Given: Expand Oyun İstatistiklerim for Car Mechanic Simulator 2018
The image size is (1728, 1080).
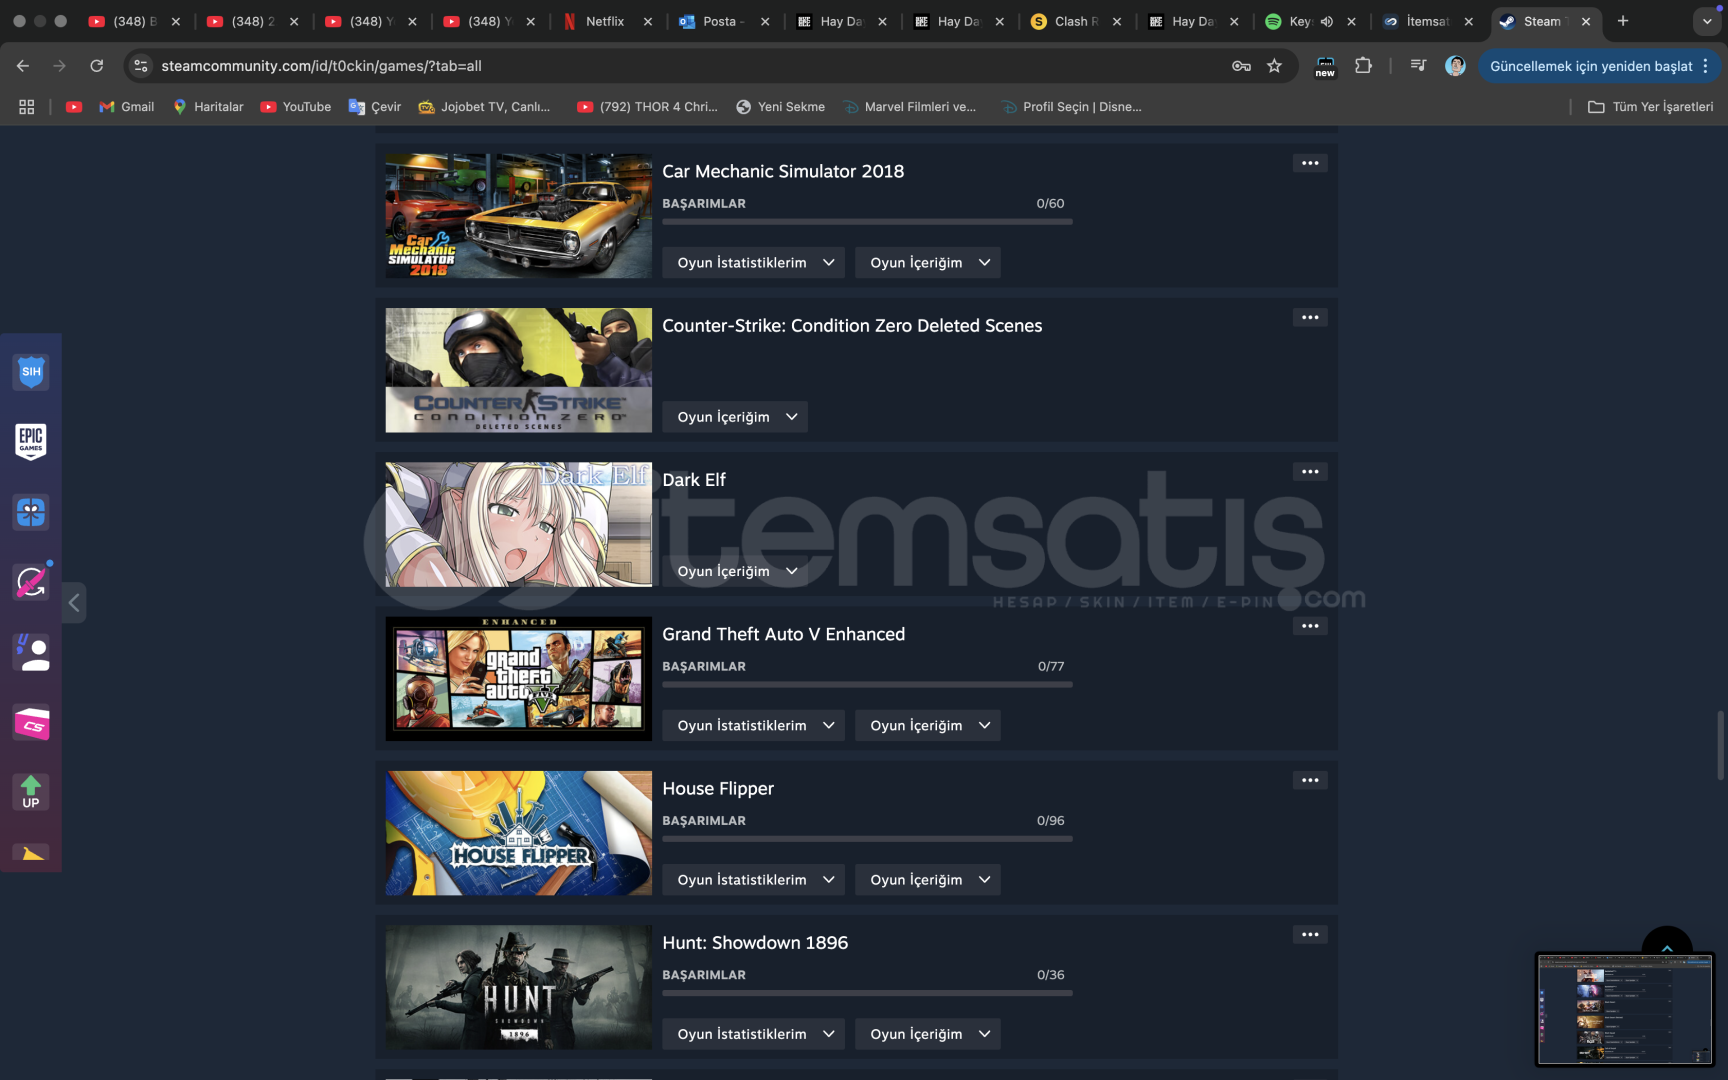Looking at the screenshot, I should pyautogui.click(x=754, y=263).
